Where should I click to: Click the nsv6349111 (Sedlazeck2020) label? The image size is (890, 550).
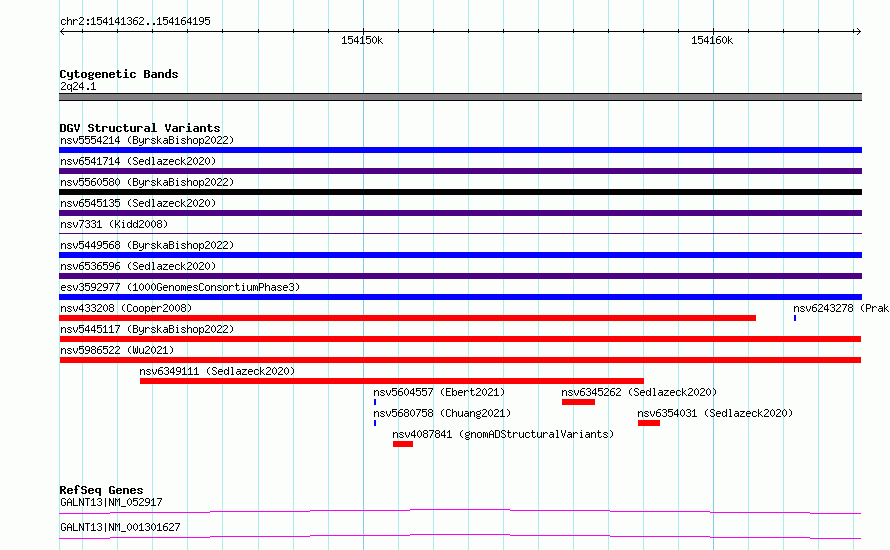[217, 371]
